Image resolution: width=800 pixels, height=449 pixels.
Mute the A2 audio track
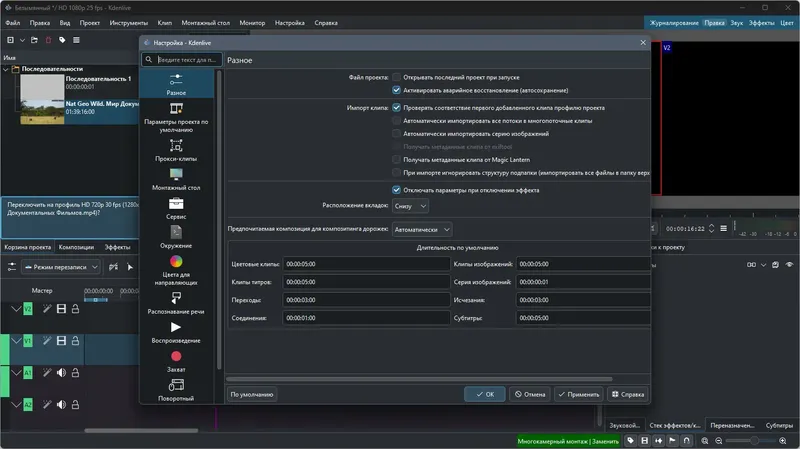(61, 405)
